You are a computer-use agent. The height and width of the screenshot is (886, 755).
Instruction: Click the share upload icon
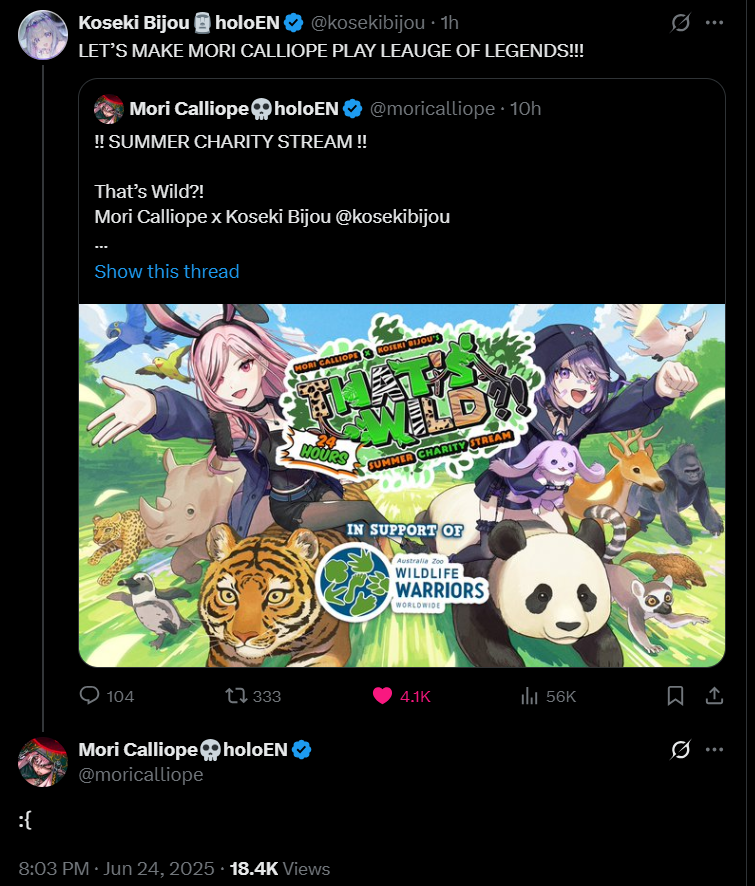[715, 696]
